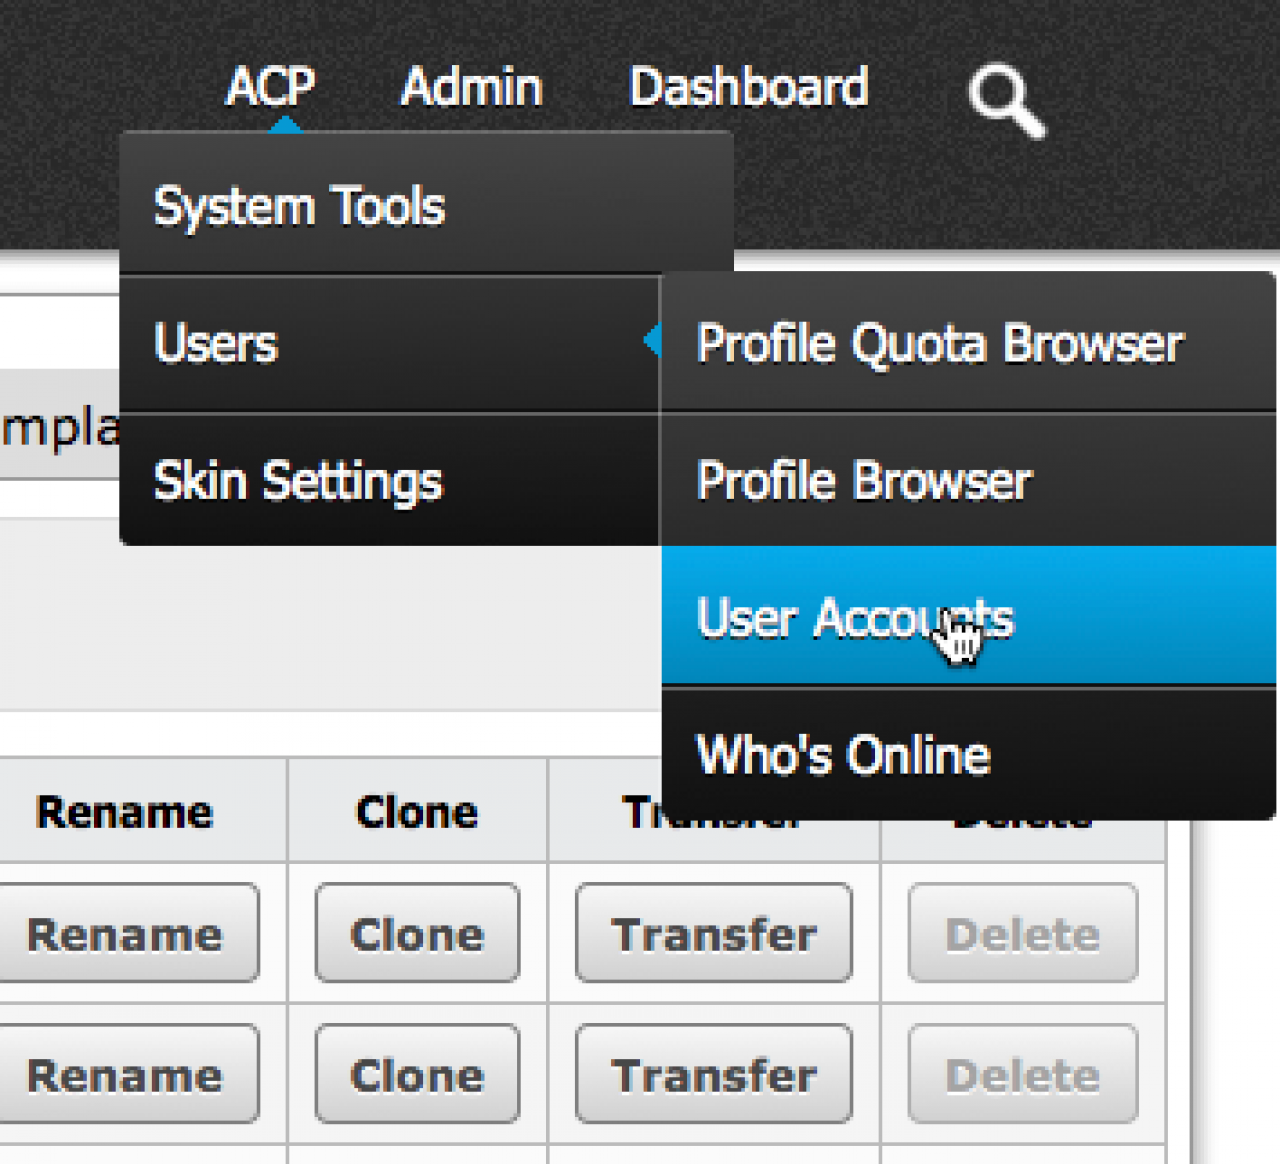Click Transfer button in first row
The height and width of the screenshot is (1164, 1280).
click(714, 934)
